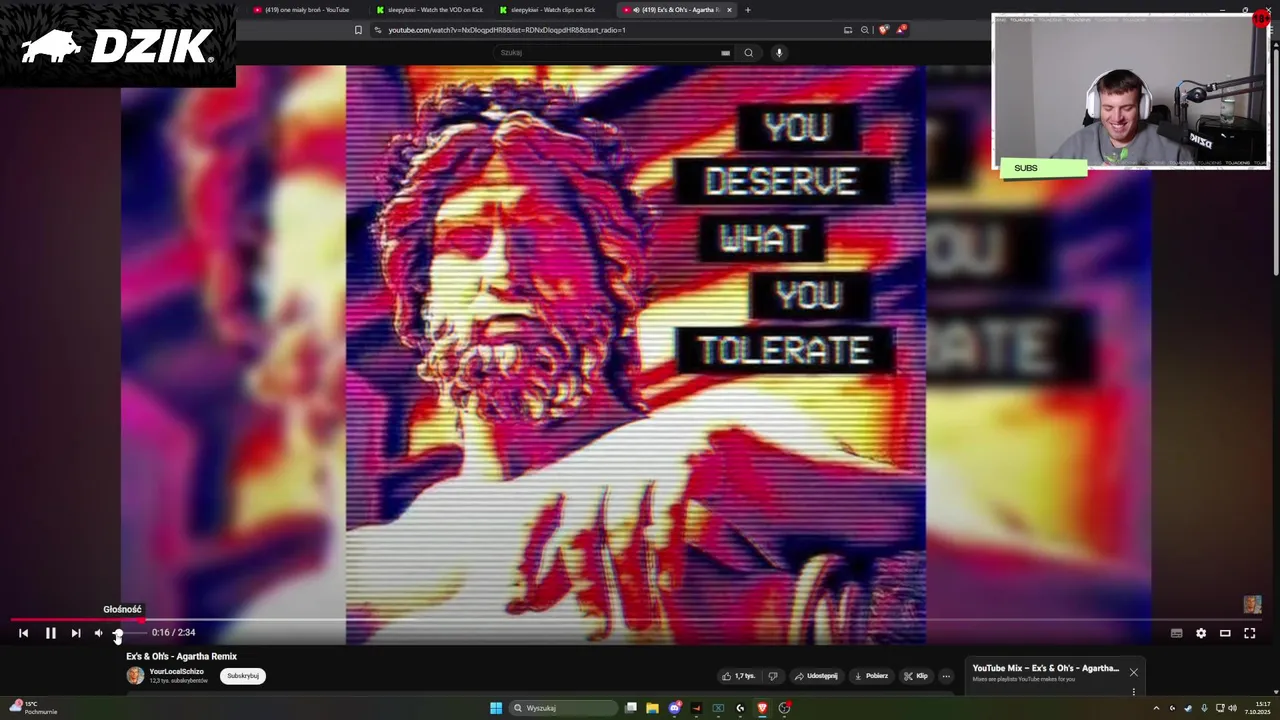1280x720 pixels.
Task: Enter fullscreen video mode
Action: tap(1249, 633)
